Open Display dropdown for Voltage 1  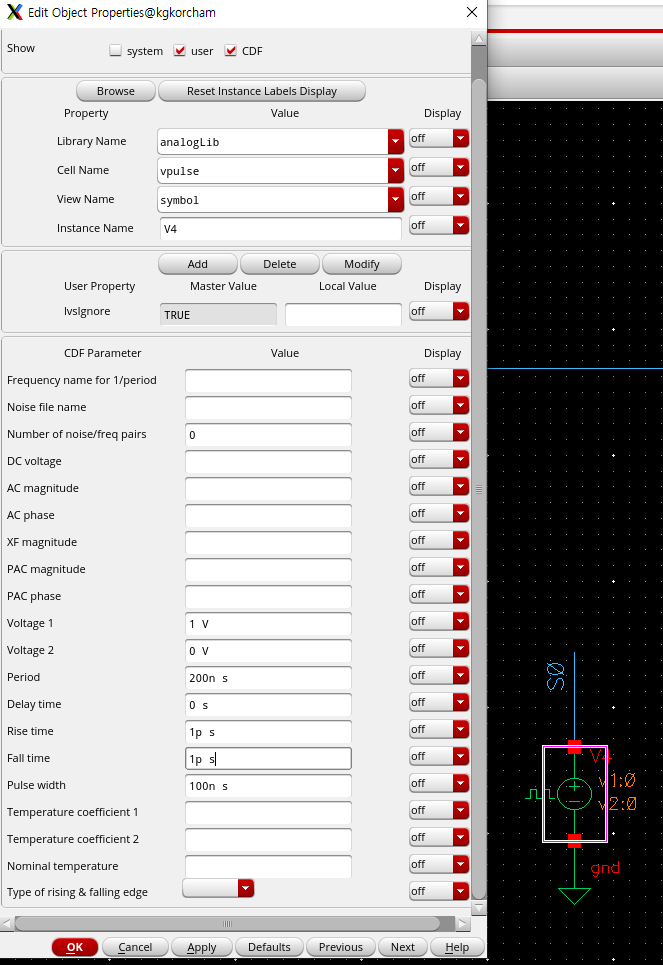460,621
